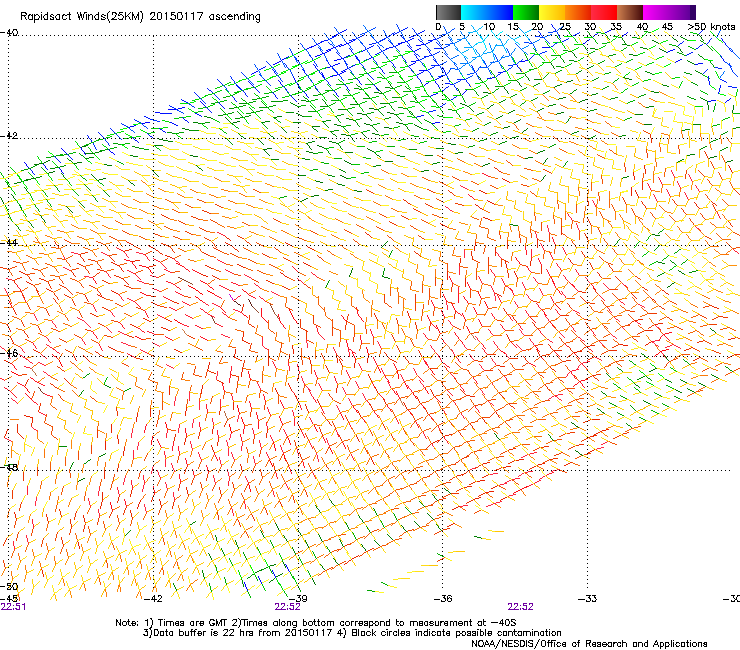Image resolution: width=740 pixels, height=650 pixels.
Task: Click the legend scale label 25
Action: (x=564, y=27)
